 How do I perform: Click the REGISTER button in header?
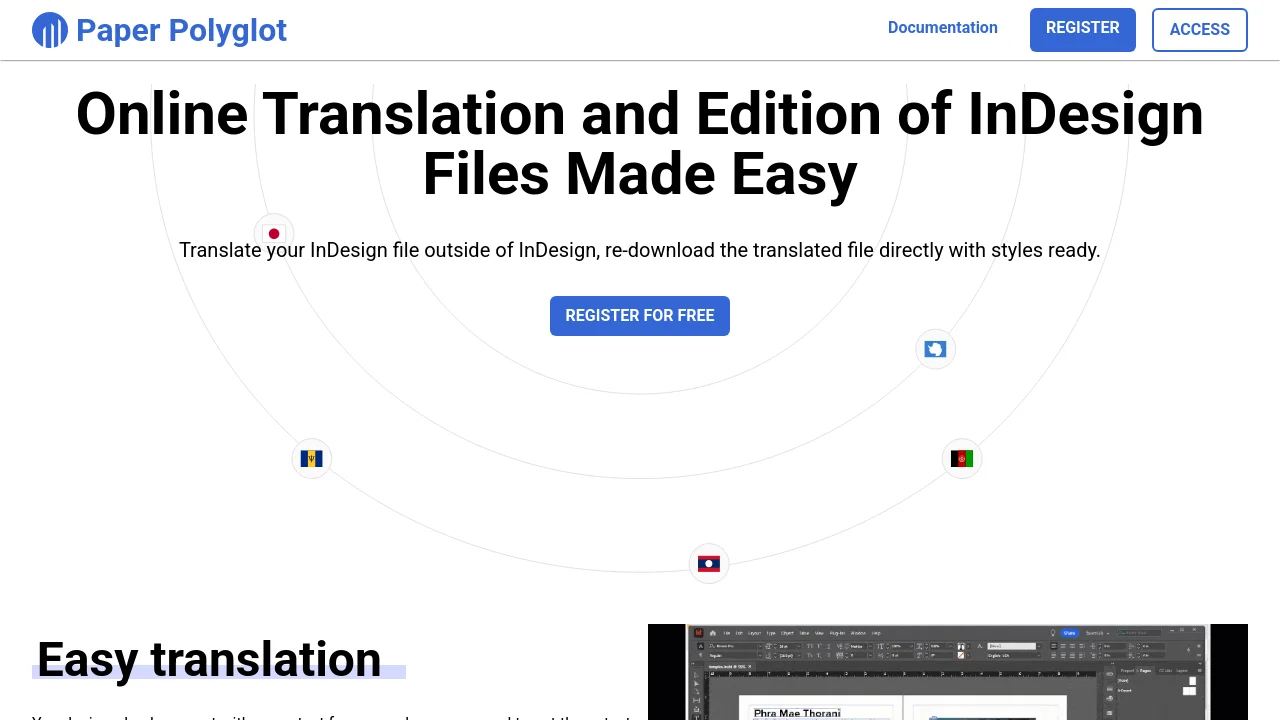point(1083,29)
